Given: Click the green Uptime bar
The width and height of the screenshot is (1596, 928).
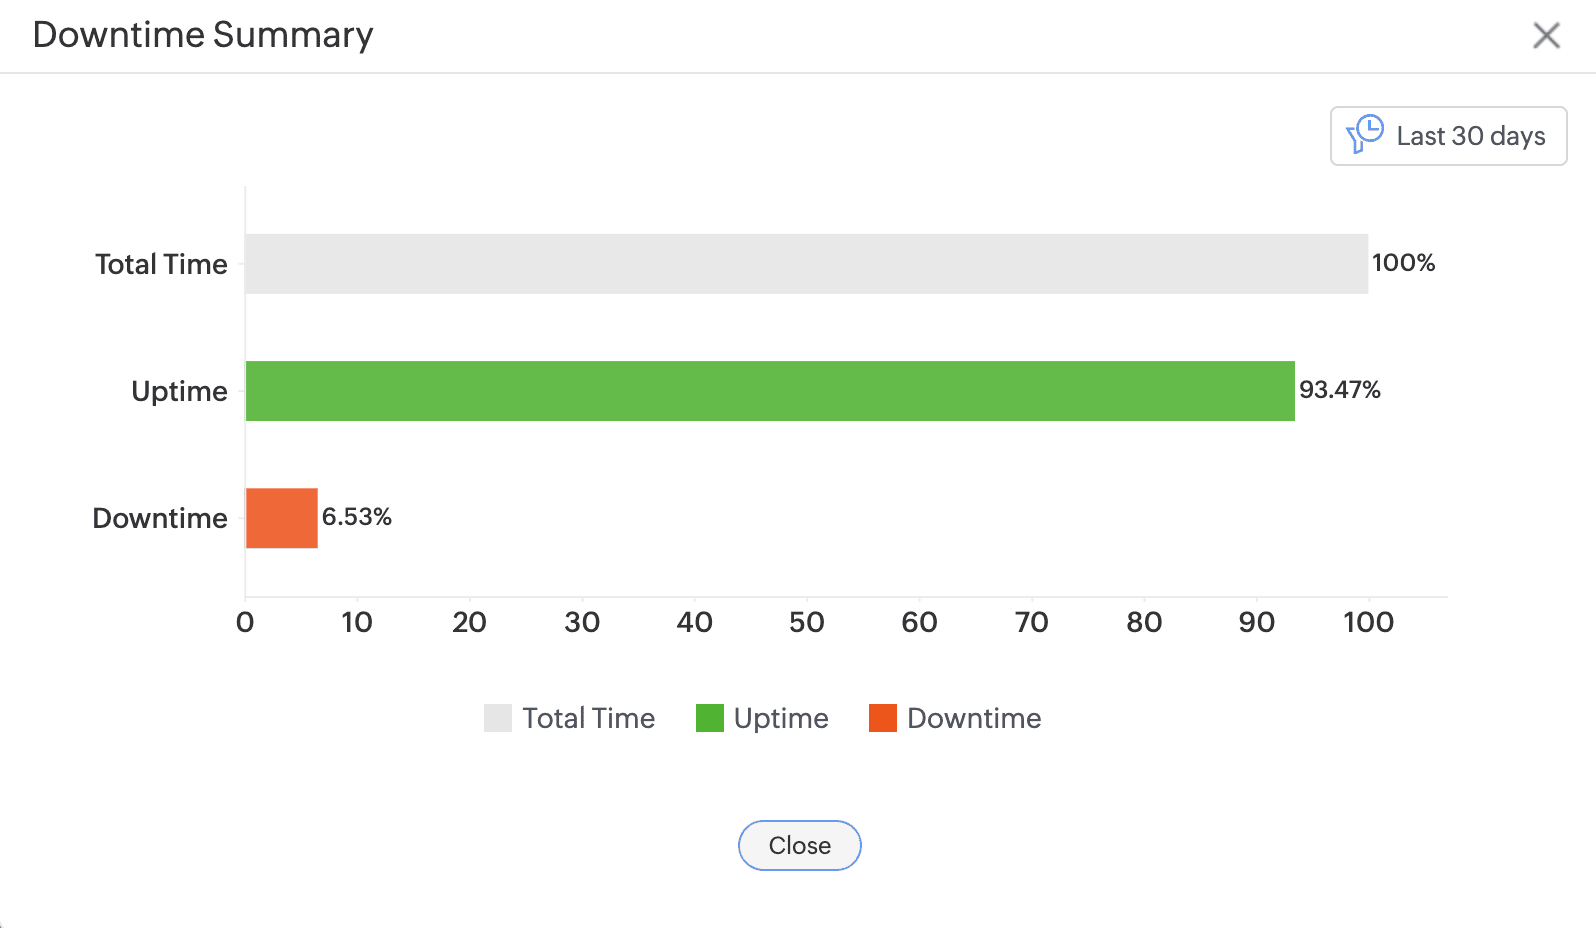Looking at the screenshot, I should coord(770,391).
